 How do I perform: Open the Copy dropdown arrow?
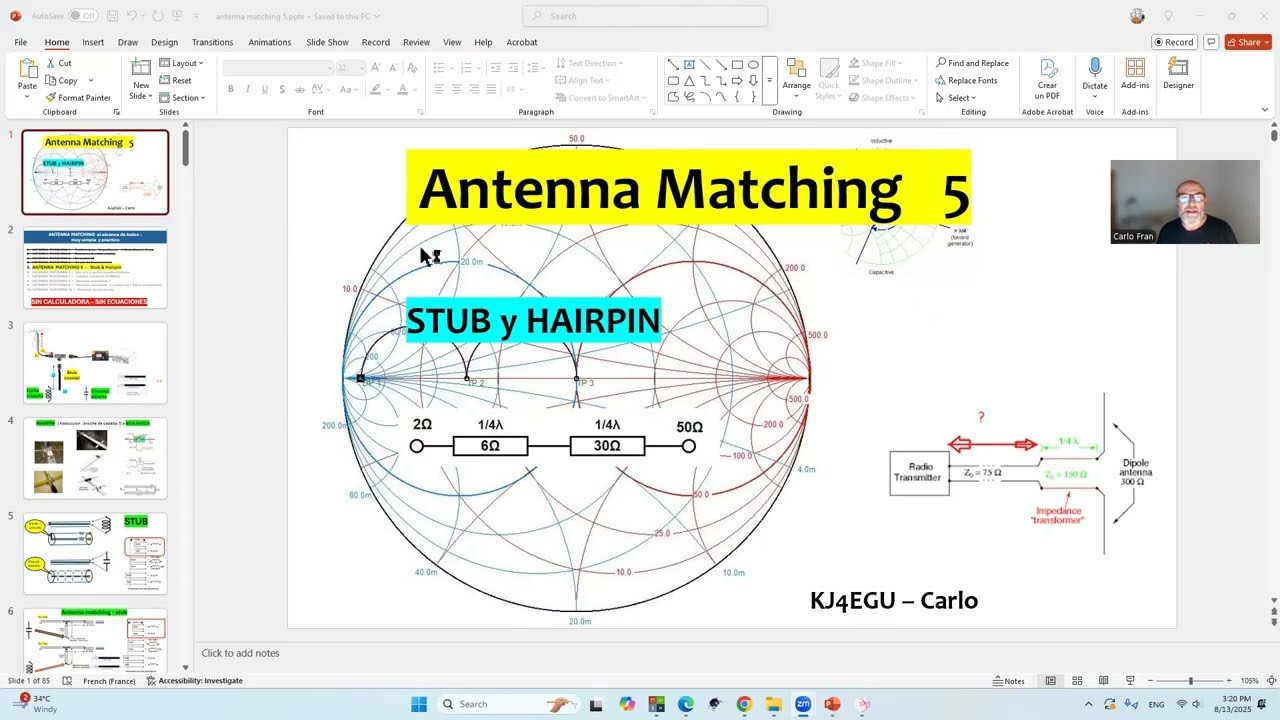[91, 81]
